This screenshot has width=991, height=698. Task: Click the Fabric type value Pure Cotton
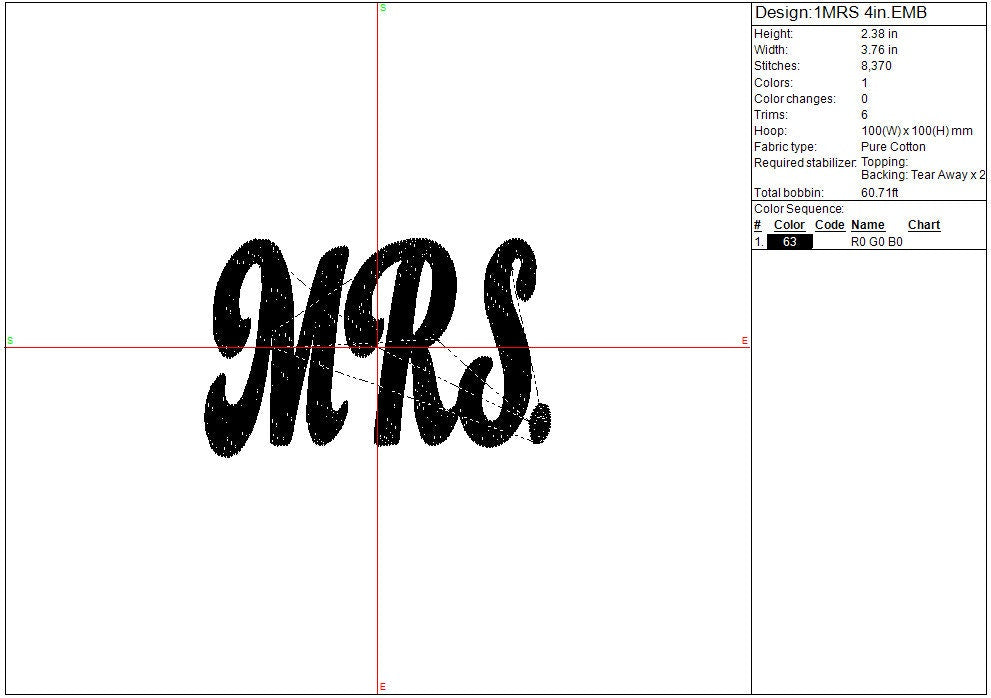pyautogui.click(x=893, y=147)
